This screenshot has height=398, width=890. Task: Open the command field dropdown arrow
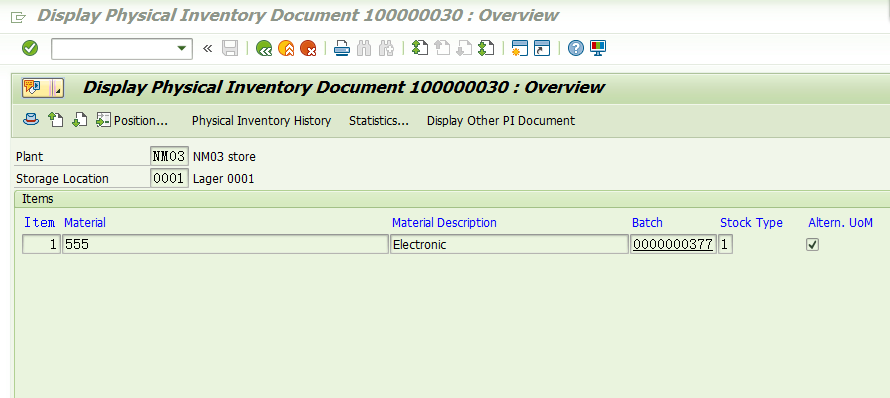[x=182, y=49]
